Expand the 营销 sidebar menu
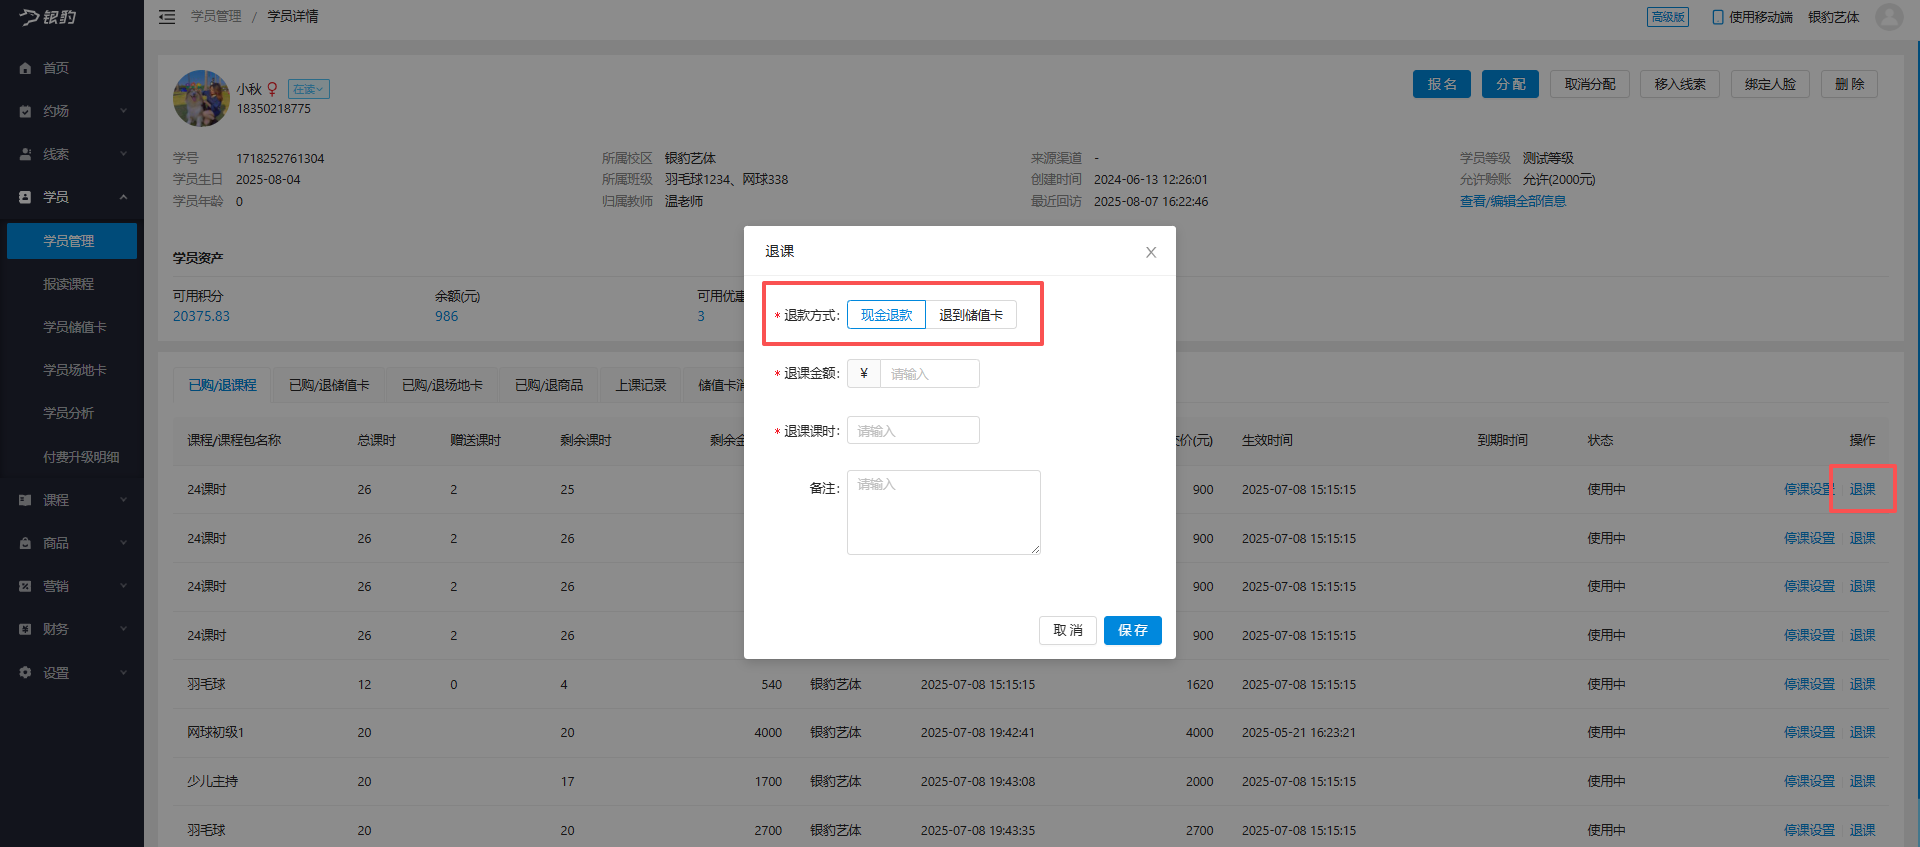 124,586
